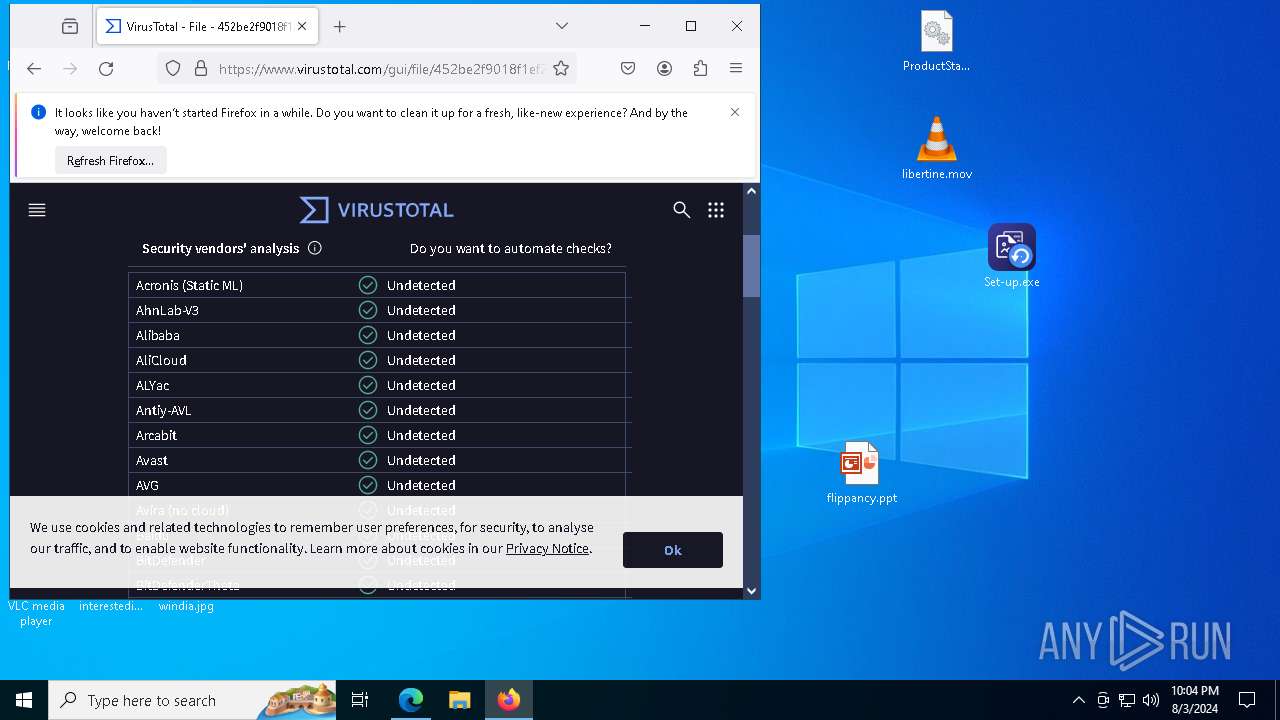Select the Avast vendor name

(152, 460)
